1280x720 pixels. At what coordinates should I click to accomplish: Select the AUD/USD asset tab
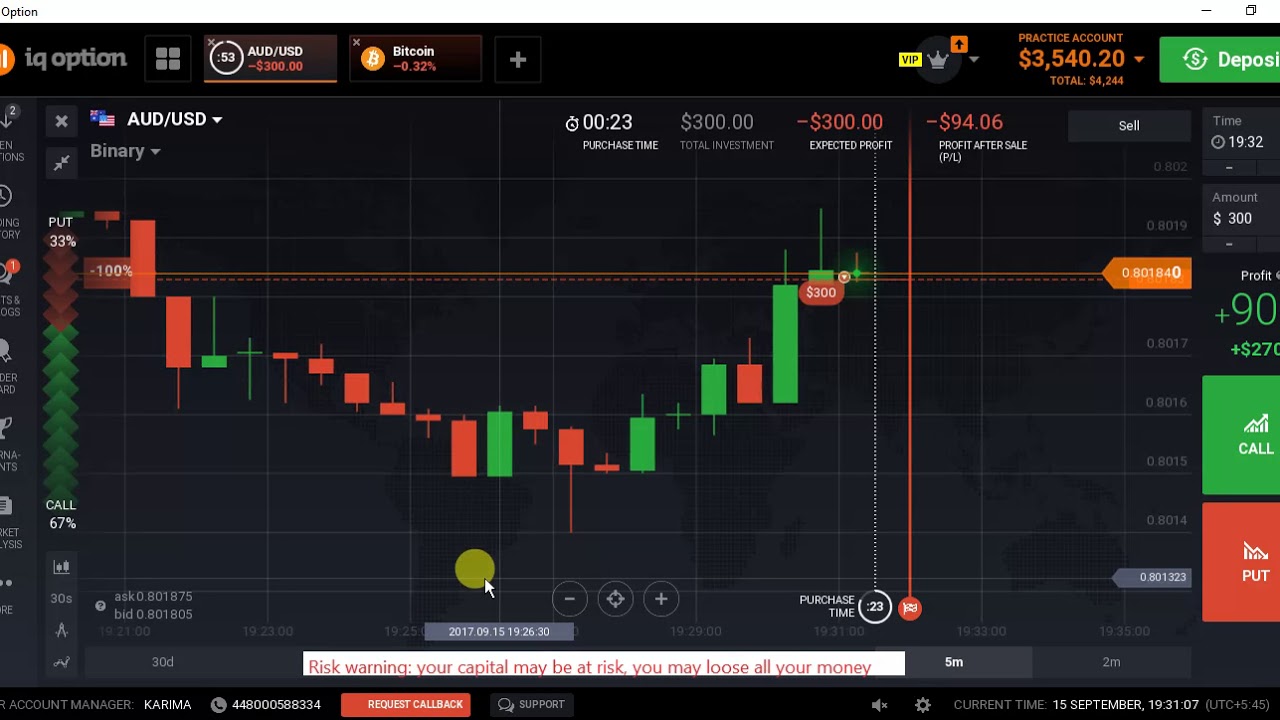pos(270,59)
